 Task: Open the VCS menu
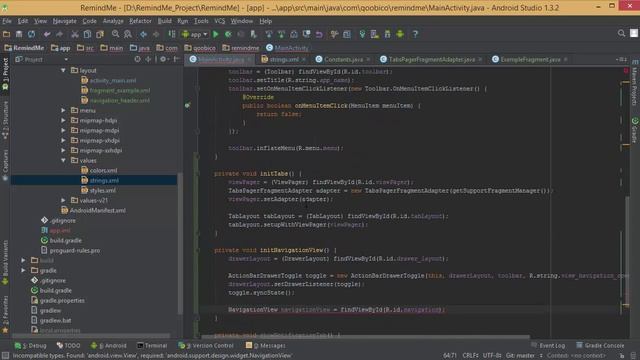[220, 21]
